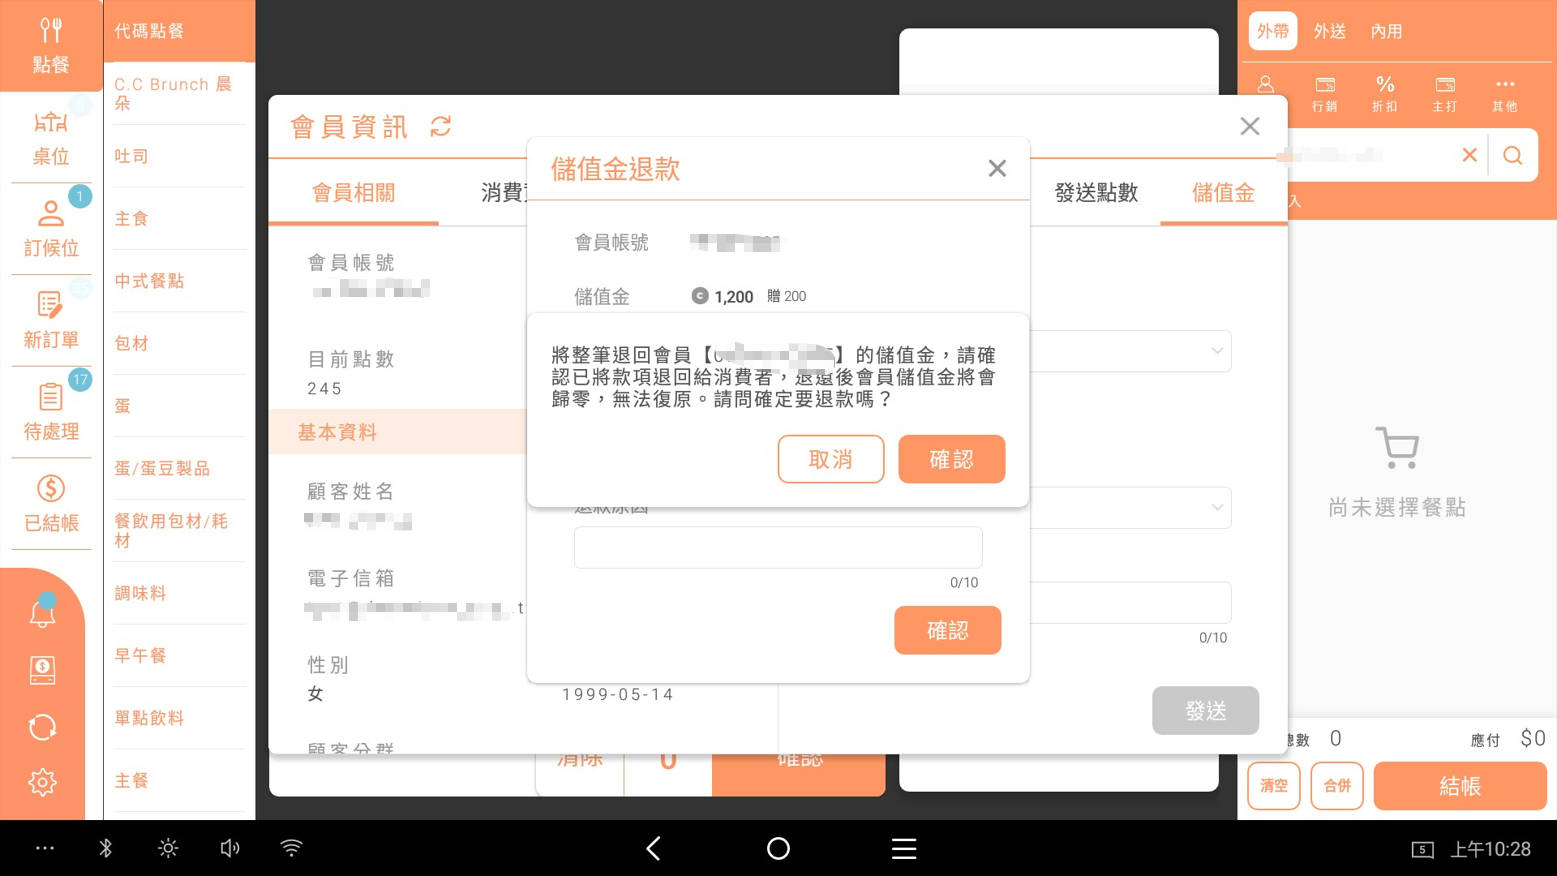Select the 內用 dine-in order type

point(1386,31)
